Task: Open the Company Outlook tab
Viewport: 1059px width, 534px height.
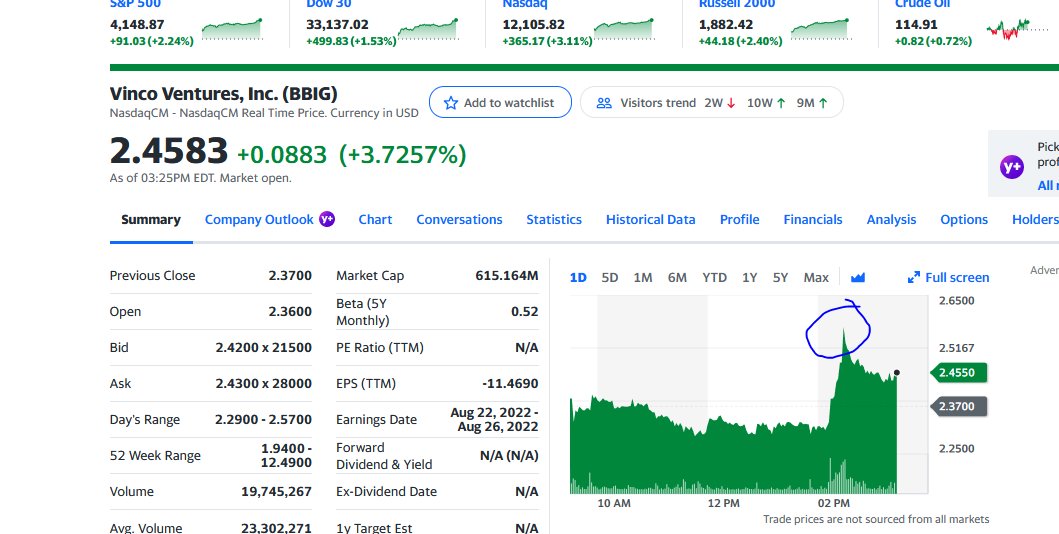Action: 259,219
